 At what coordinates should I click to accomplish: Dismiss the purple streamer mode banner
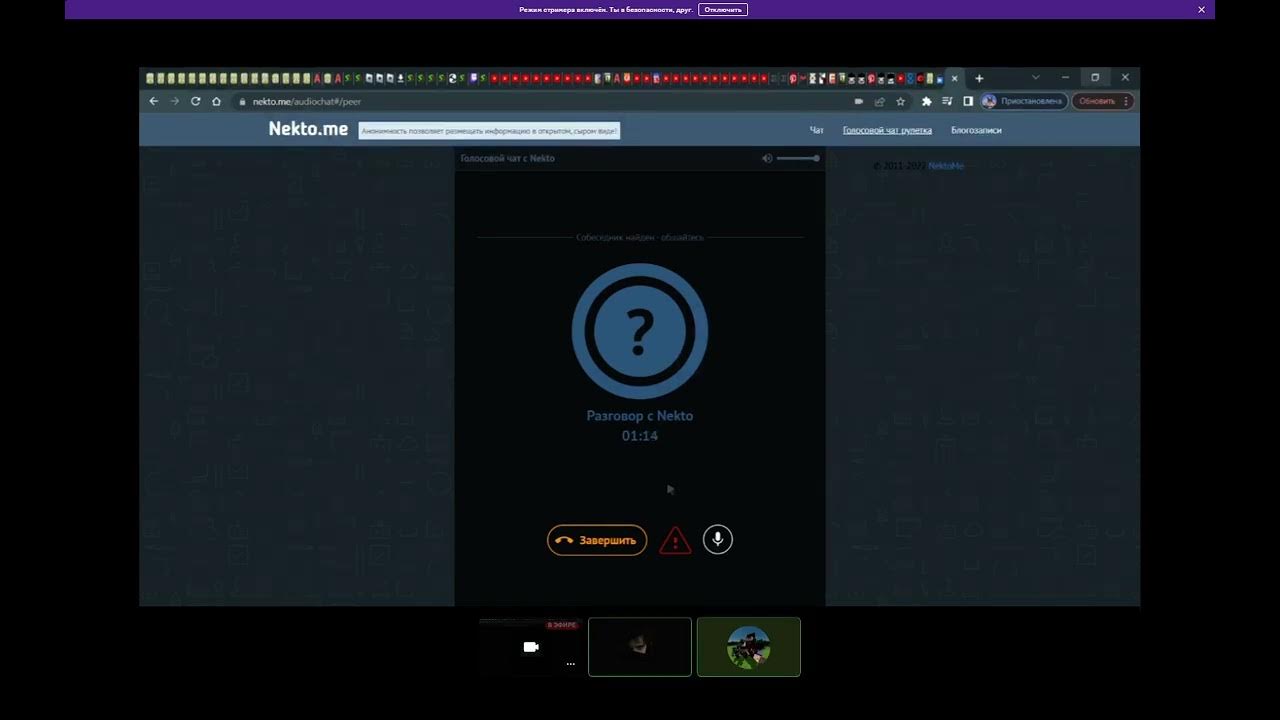[x=1202, y=9]
